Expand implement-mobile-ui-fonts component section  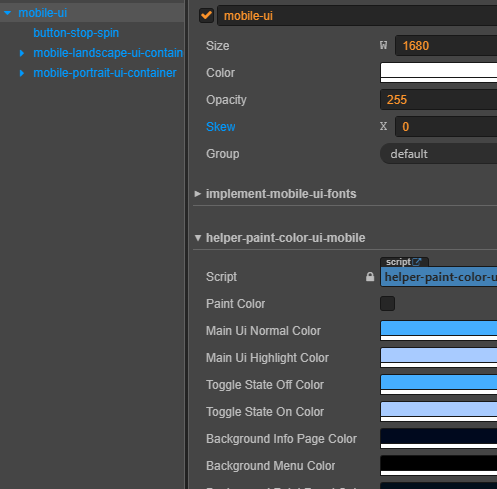pos(198,194)
